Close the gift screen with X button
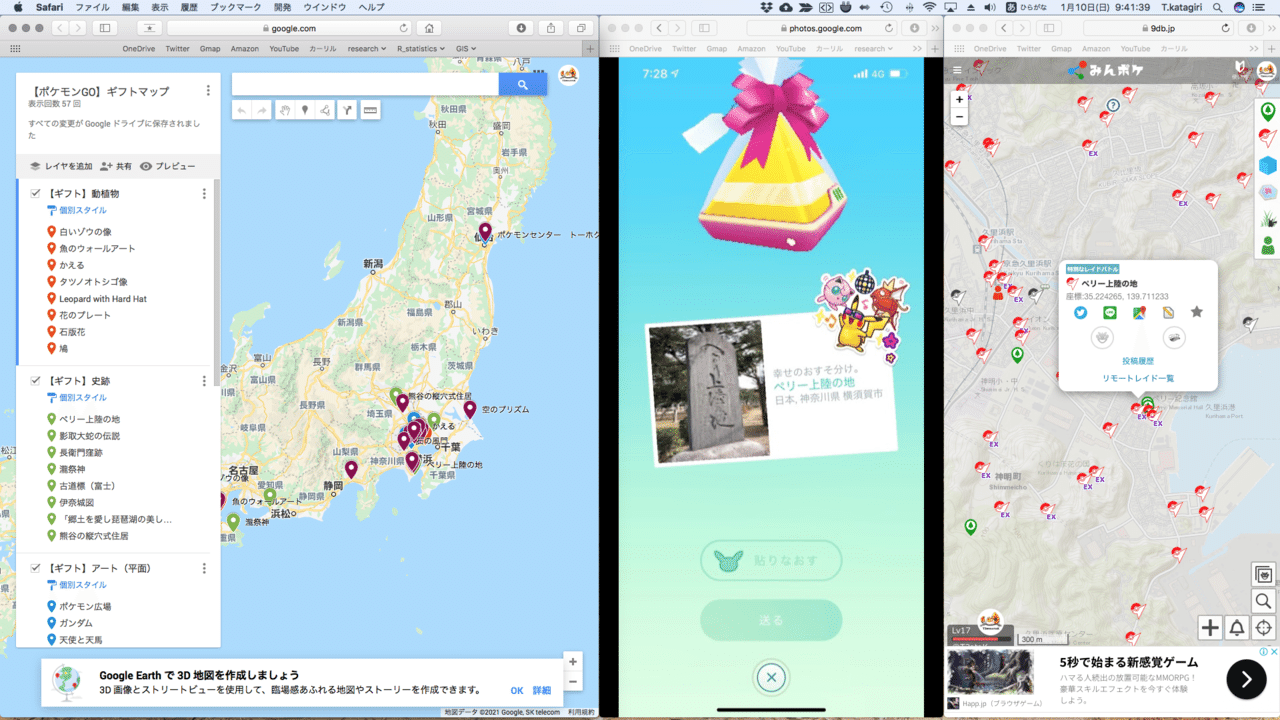 pos(770,678)
